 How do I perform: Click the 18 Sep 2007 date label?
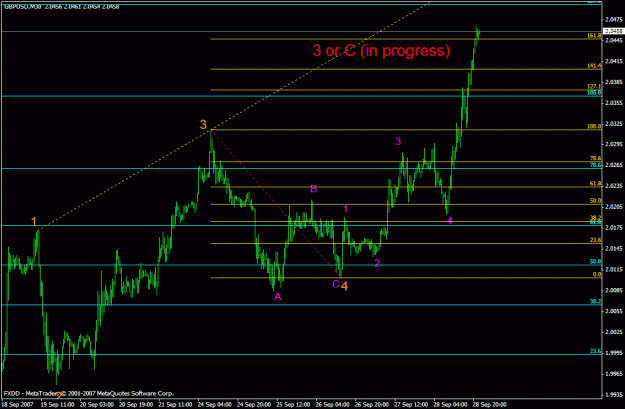18,404
